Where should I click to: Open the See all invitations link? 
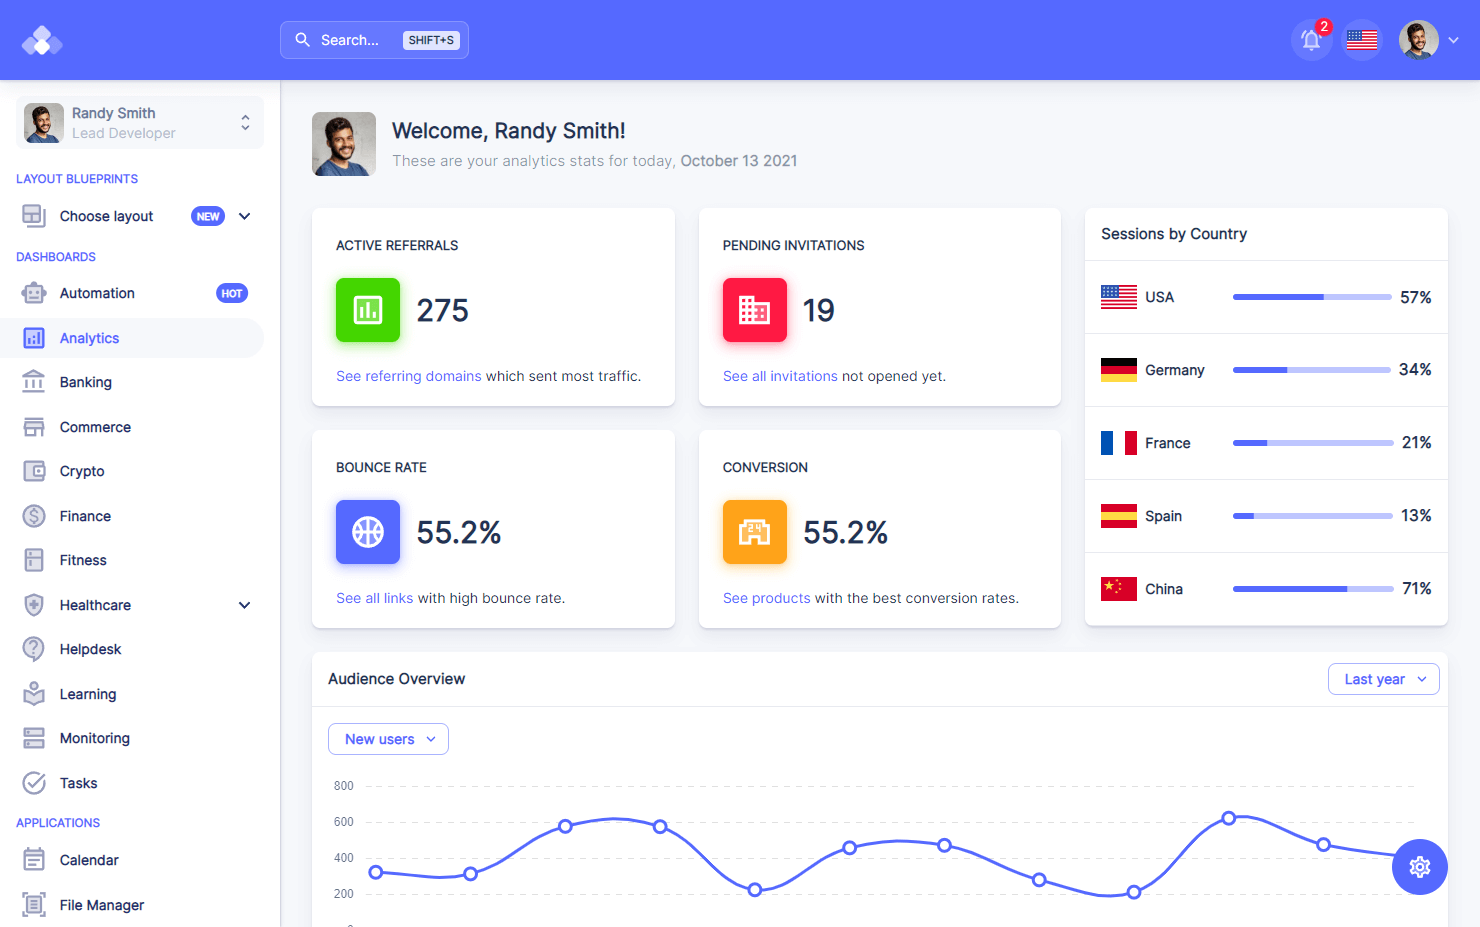780,376
